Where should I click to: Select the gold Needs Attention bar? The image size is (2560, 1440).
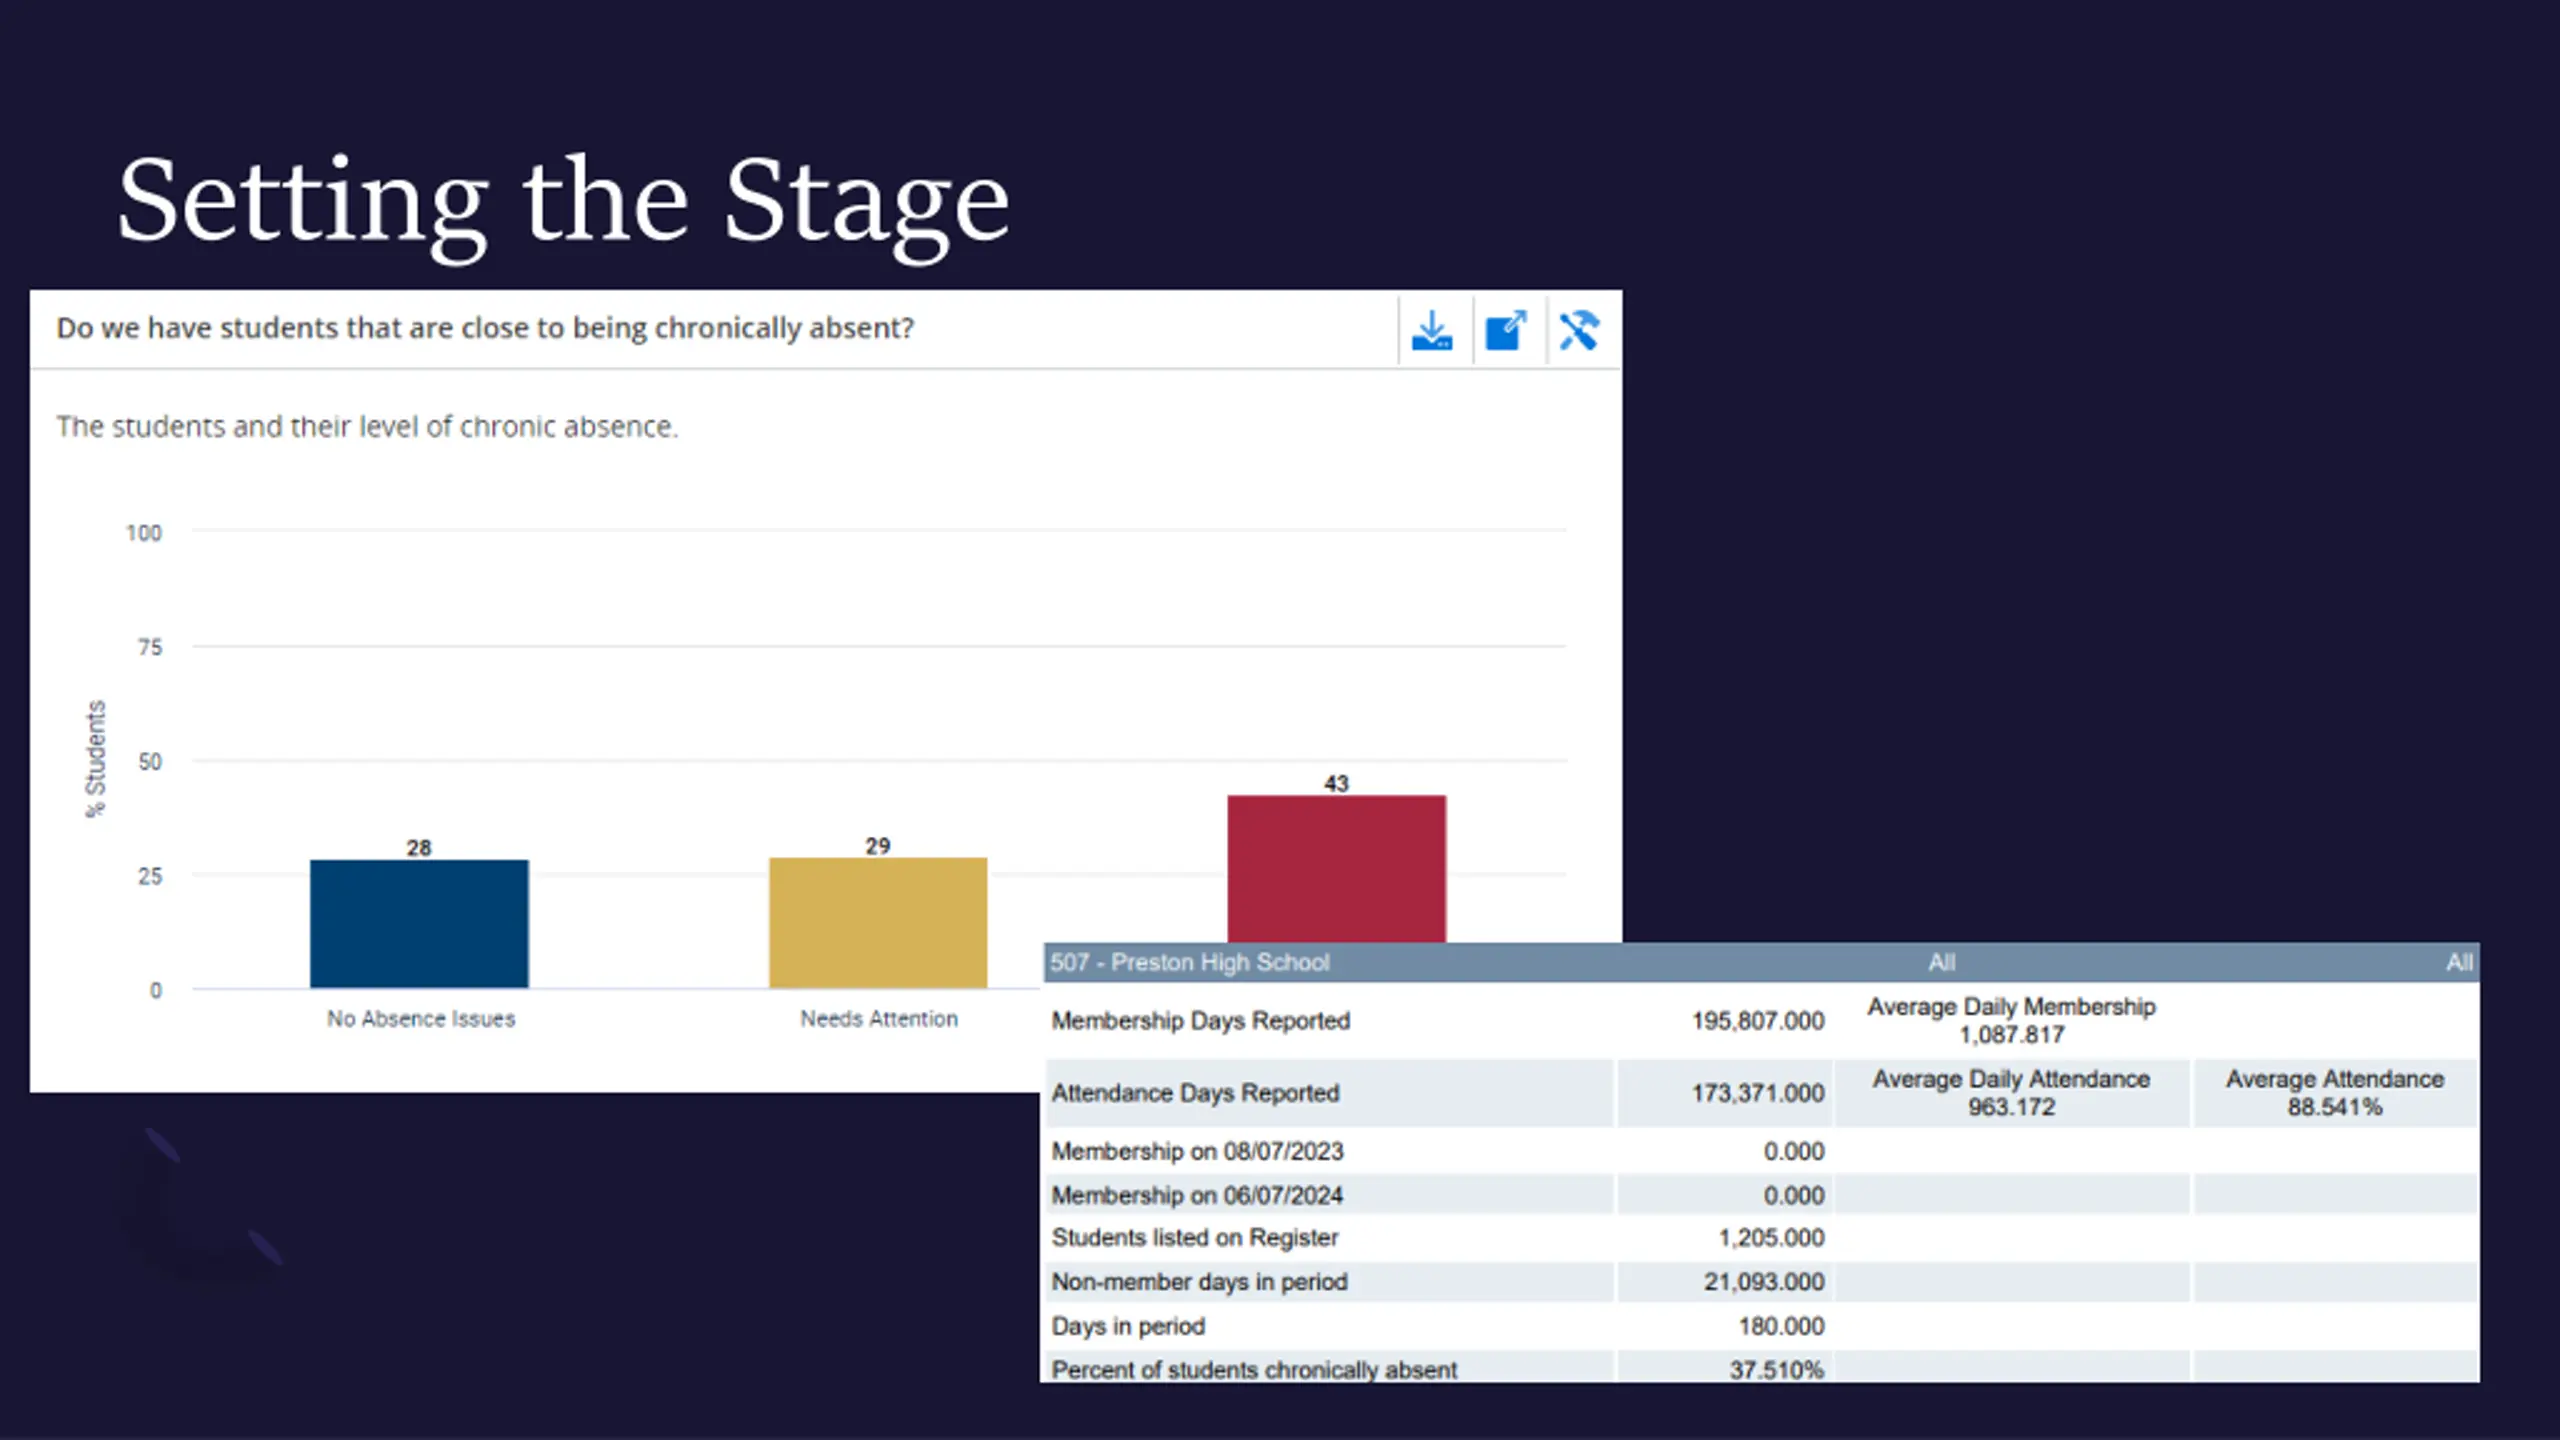pyautogui.click(x=878, y=922)
